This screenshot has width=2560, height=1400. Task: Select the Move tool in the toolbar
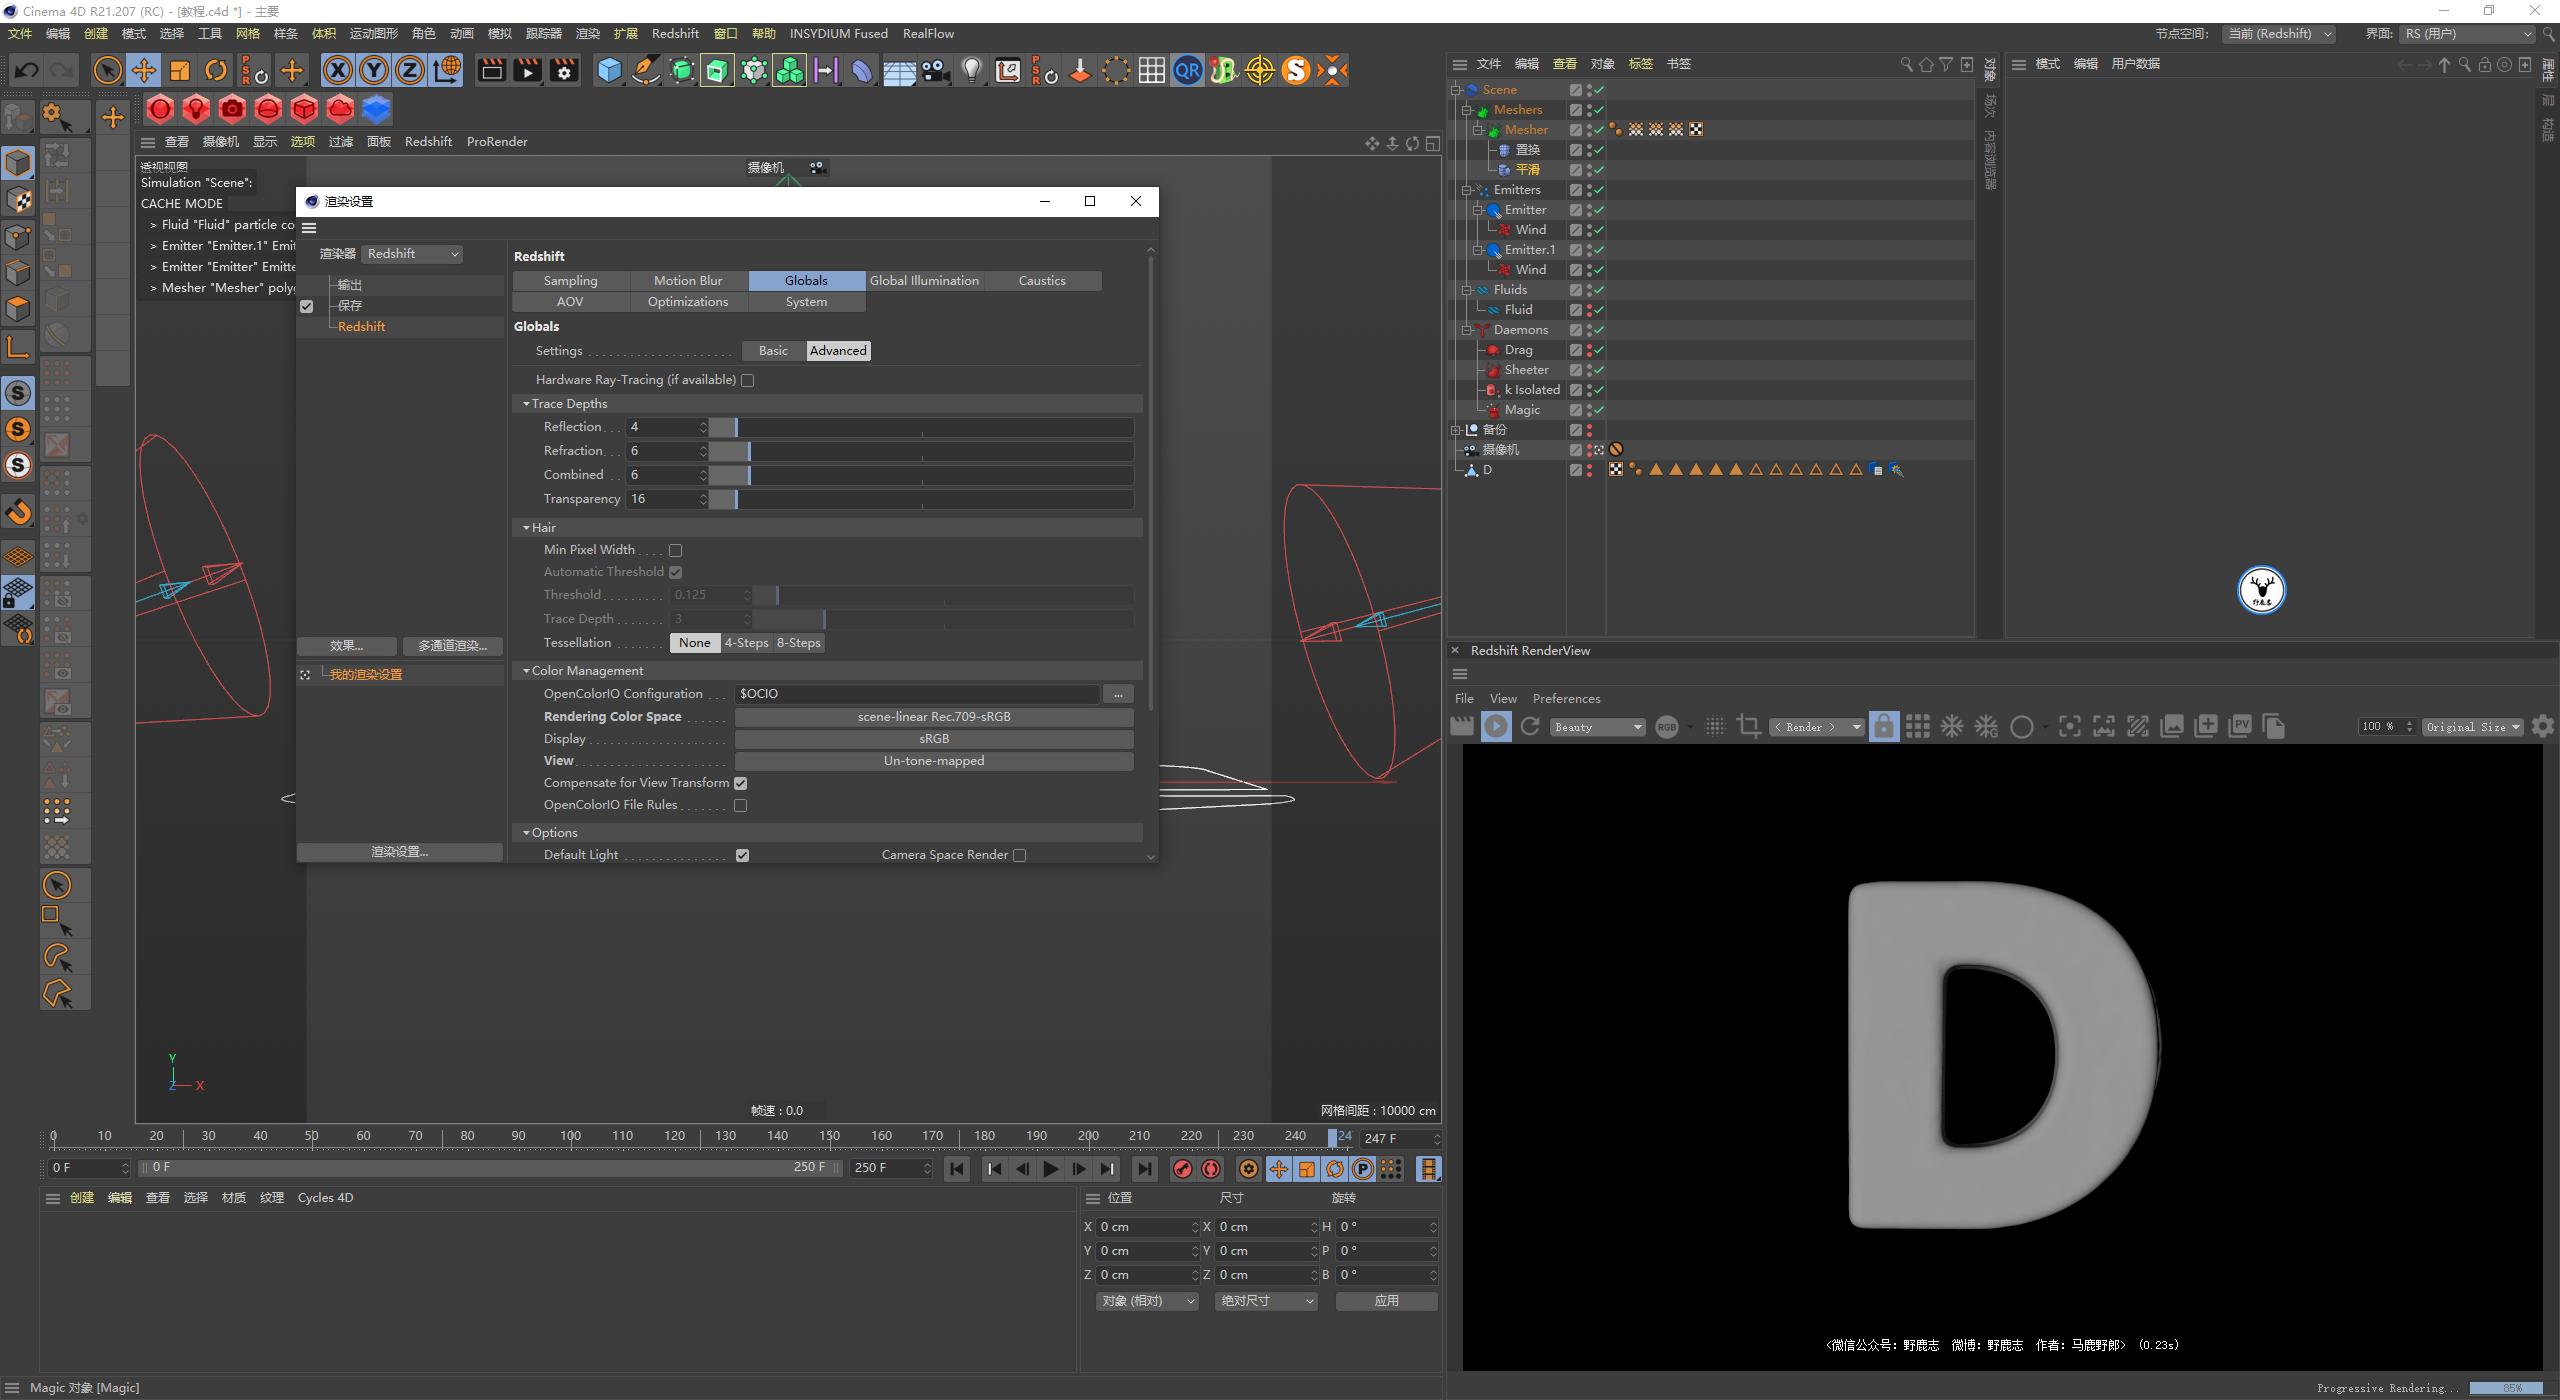[x=143, y=70]
